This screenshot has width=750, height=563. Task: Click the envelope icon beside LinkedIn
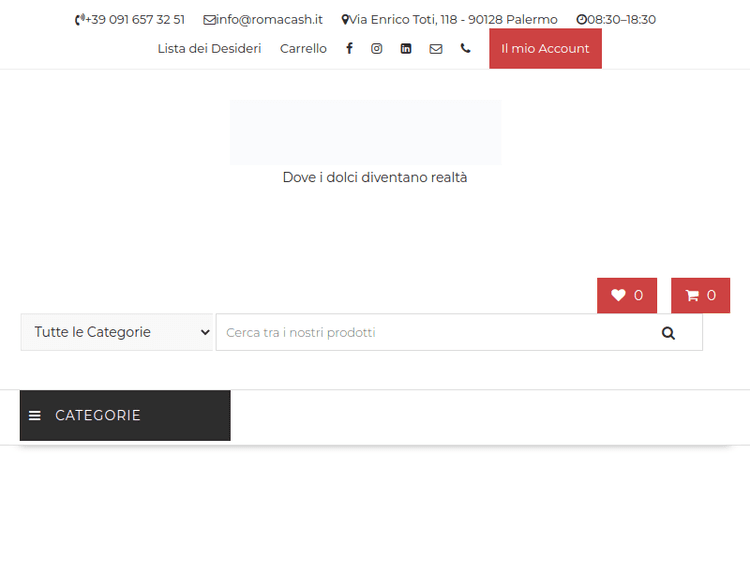pos(436,48)
